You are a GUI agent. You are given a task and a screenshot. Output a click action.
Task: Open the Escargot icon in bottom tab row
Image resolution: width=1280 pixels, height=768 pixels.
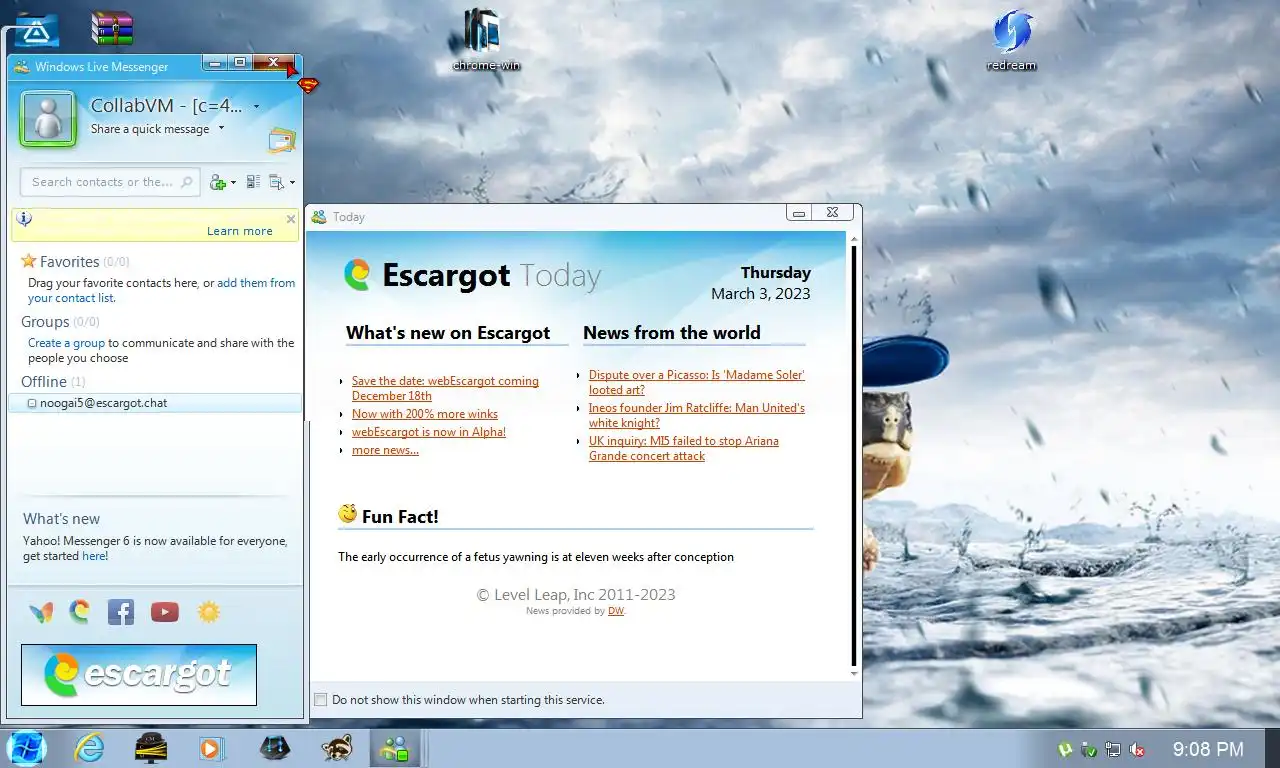point(80,611)
